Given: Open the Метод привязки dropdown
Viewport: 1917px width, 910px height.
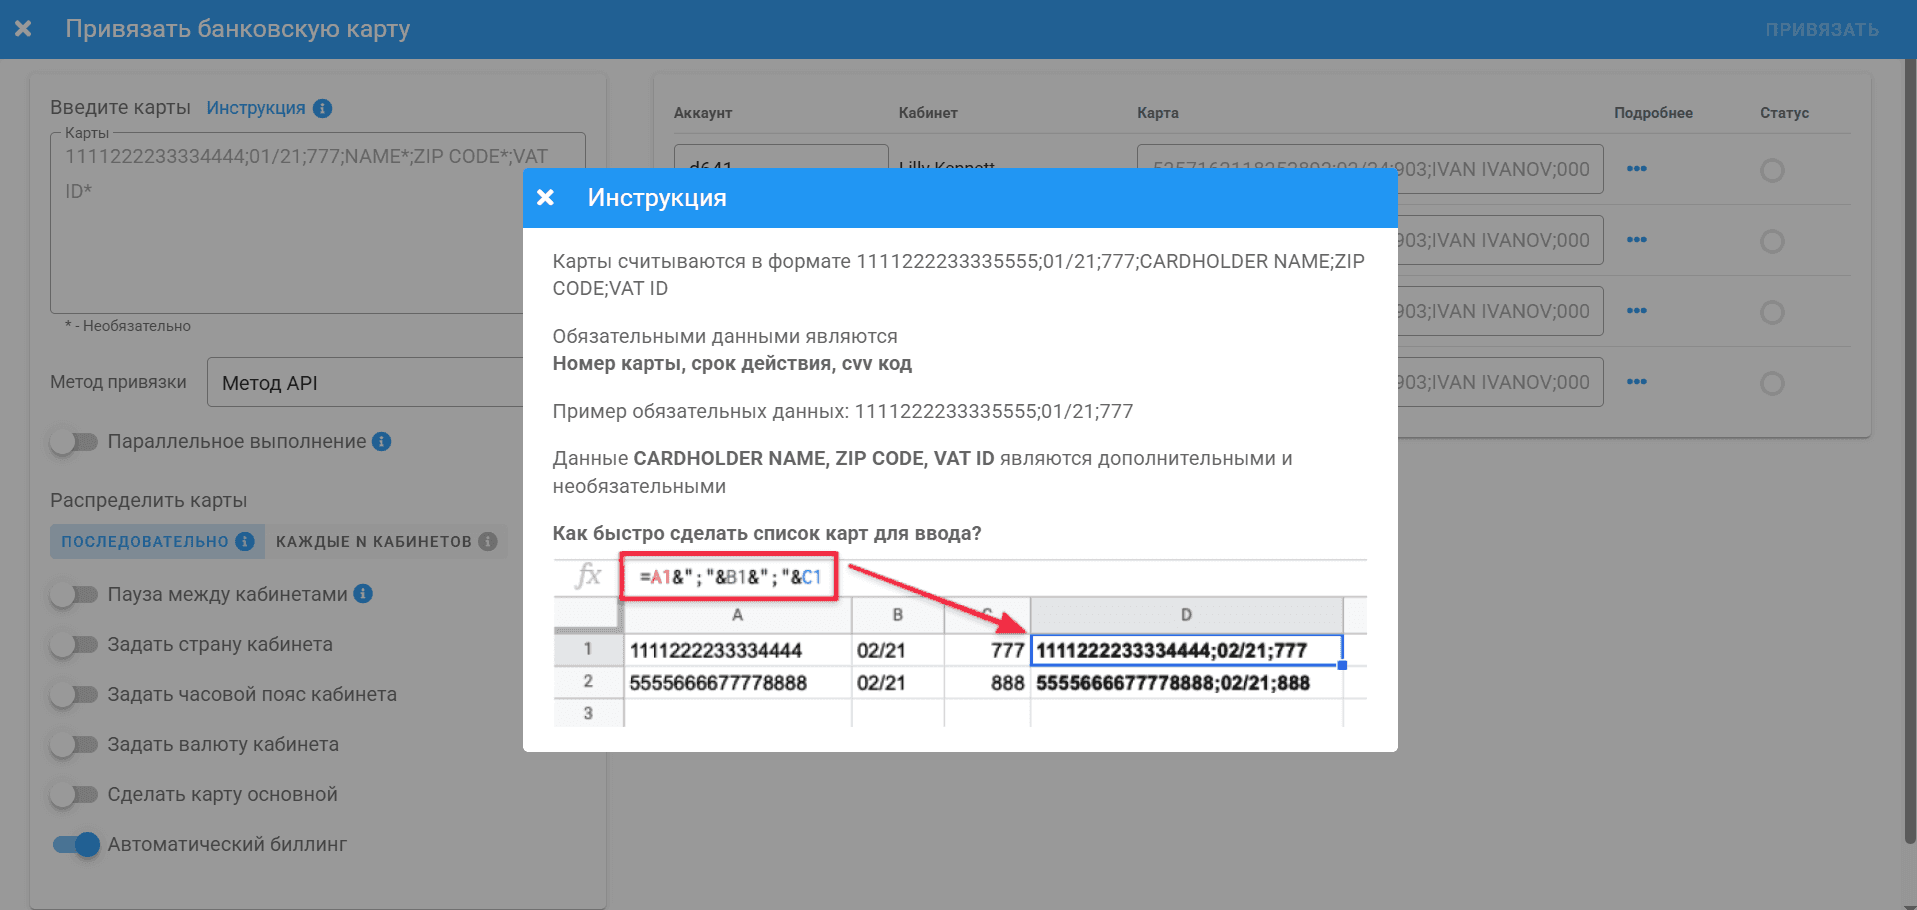Looking at the screenshot, I should click(x=364, y=383).
